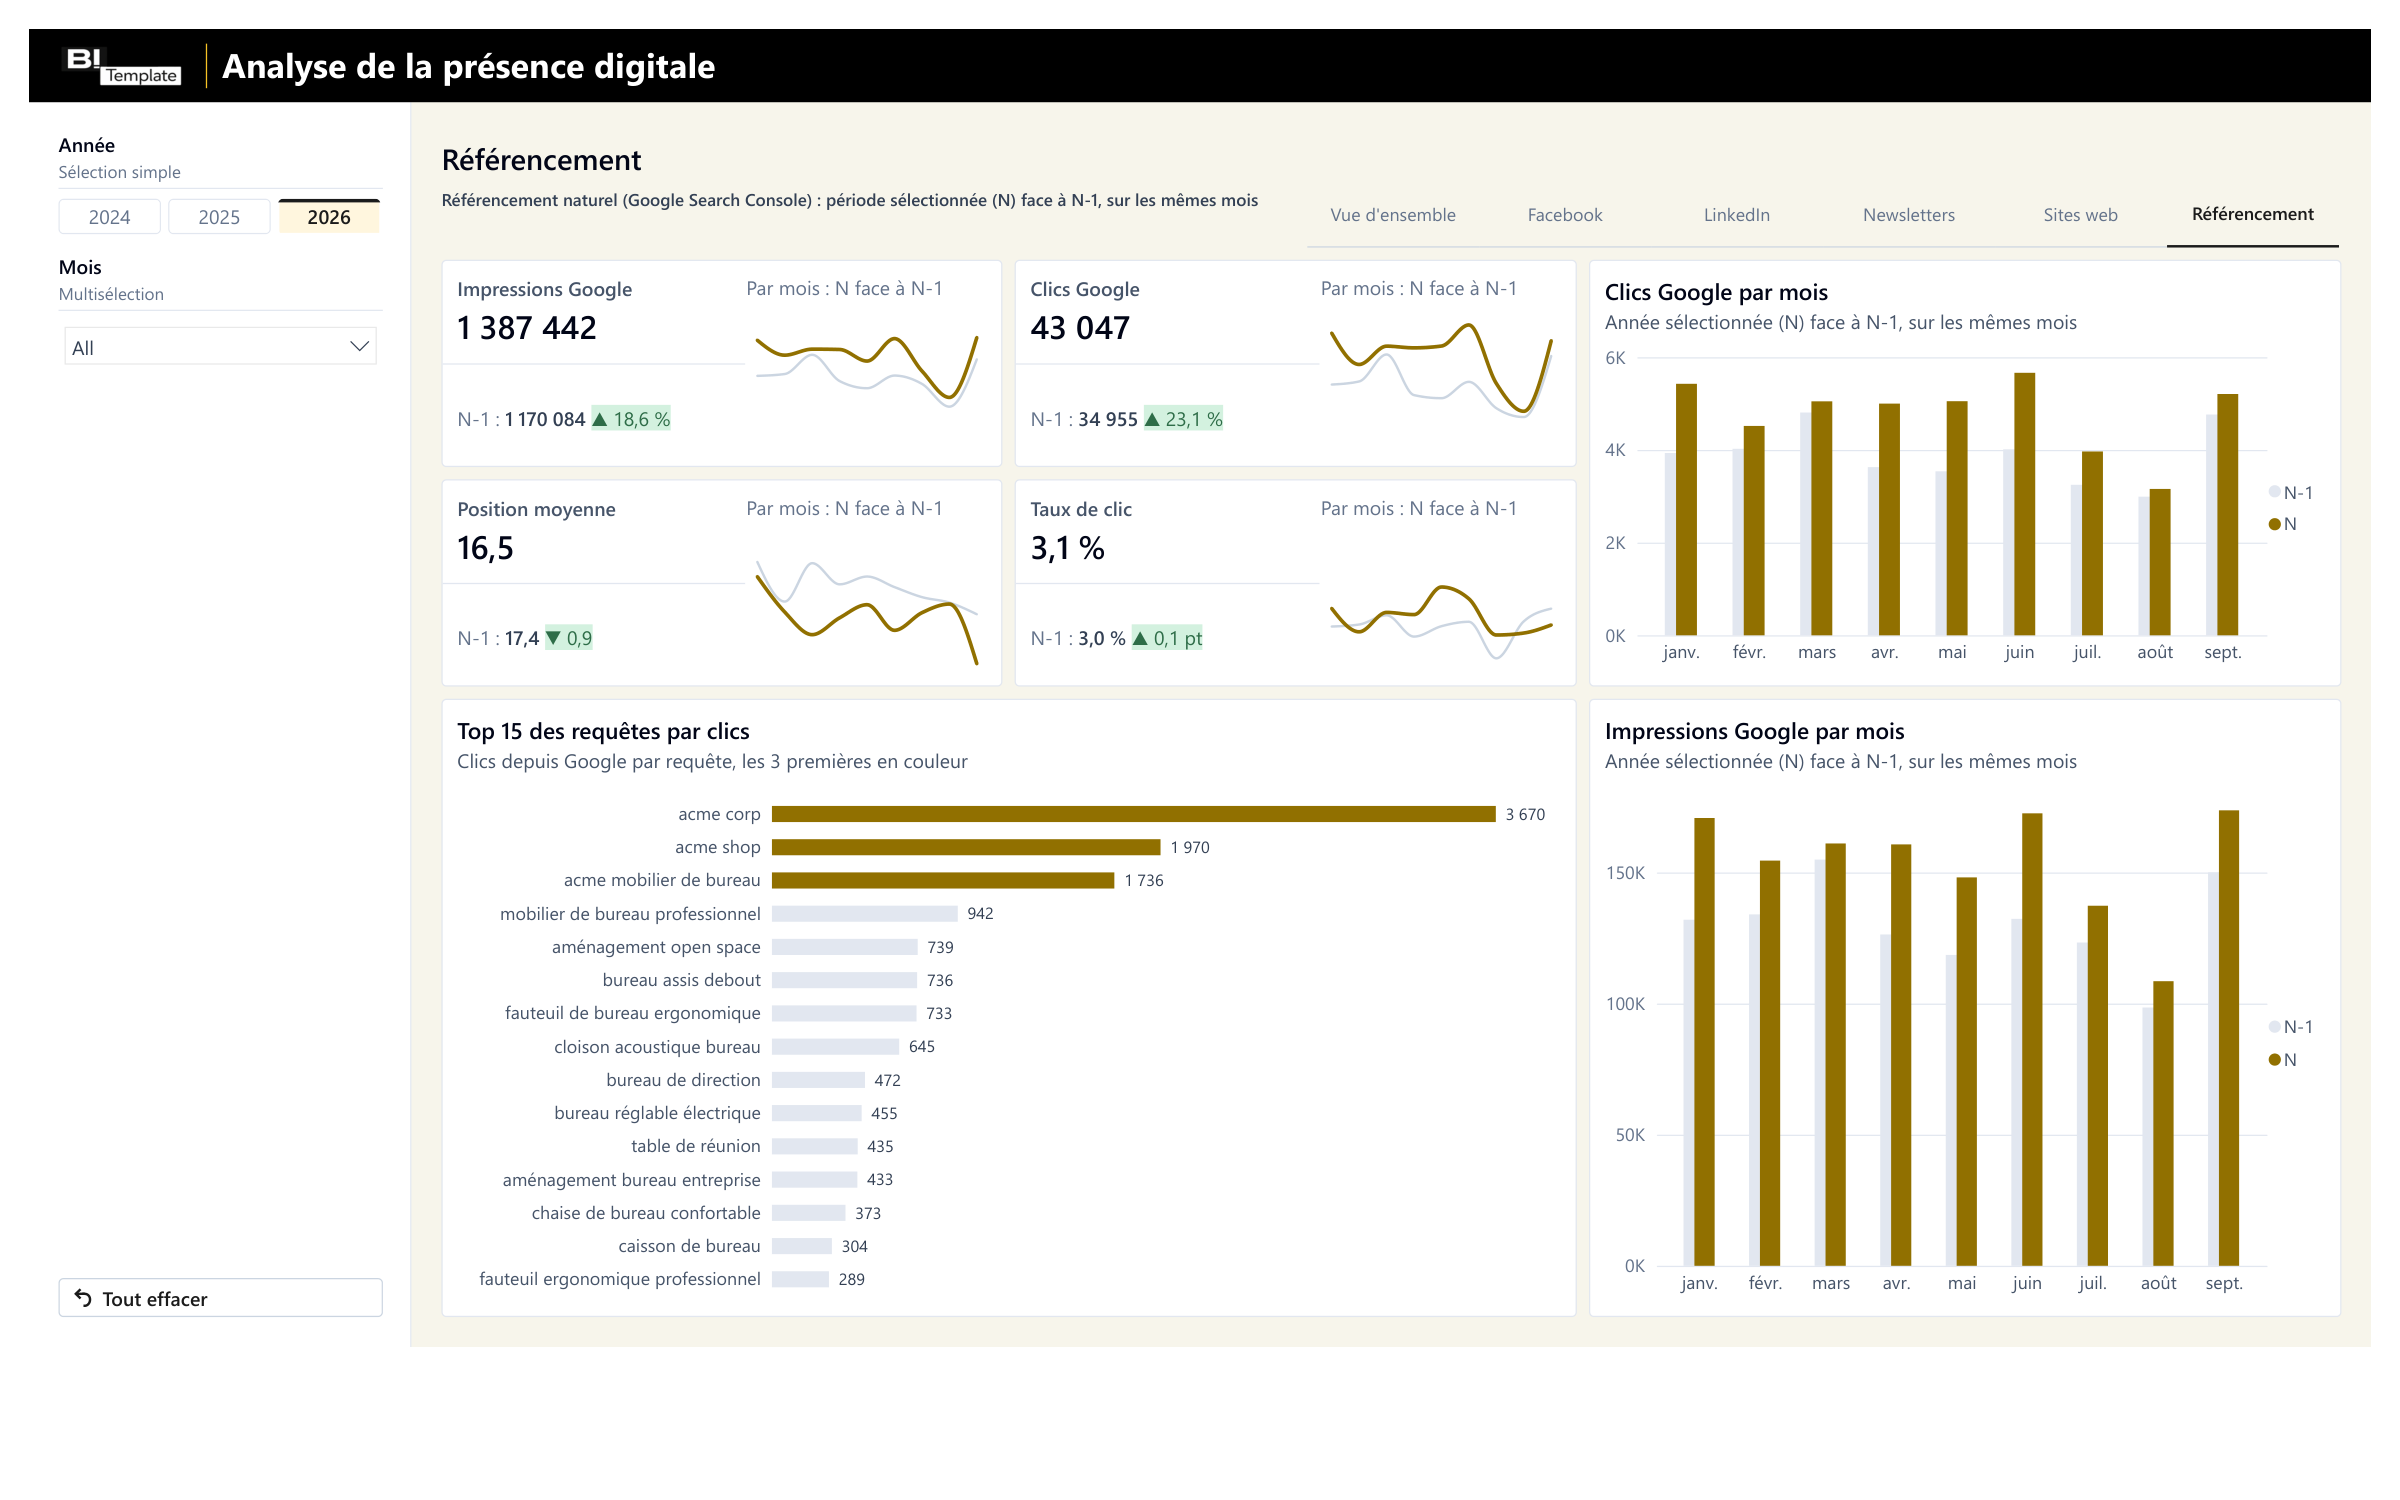The height and width of the screenshot is (1500, 2400).
Task: Click the value 3 670 next to acme corp
Action: (x=1525, y=814)
